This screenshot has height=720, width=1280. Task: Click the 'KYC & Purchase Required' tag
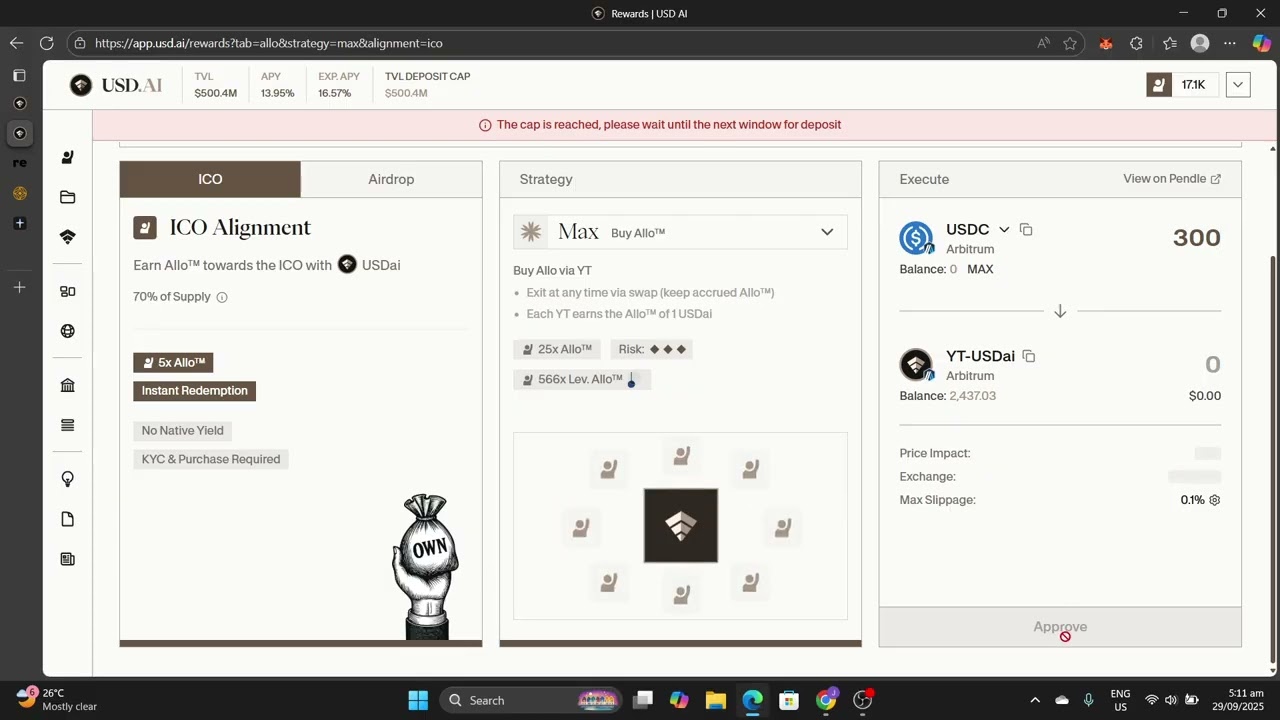pyautogui.click(x=211, y=459)
